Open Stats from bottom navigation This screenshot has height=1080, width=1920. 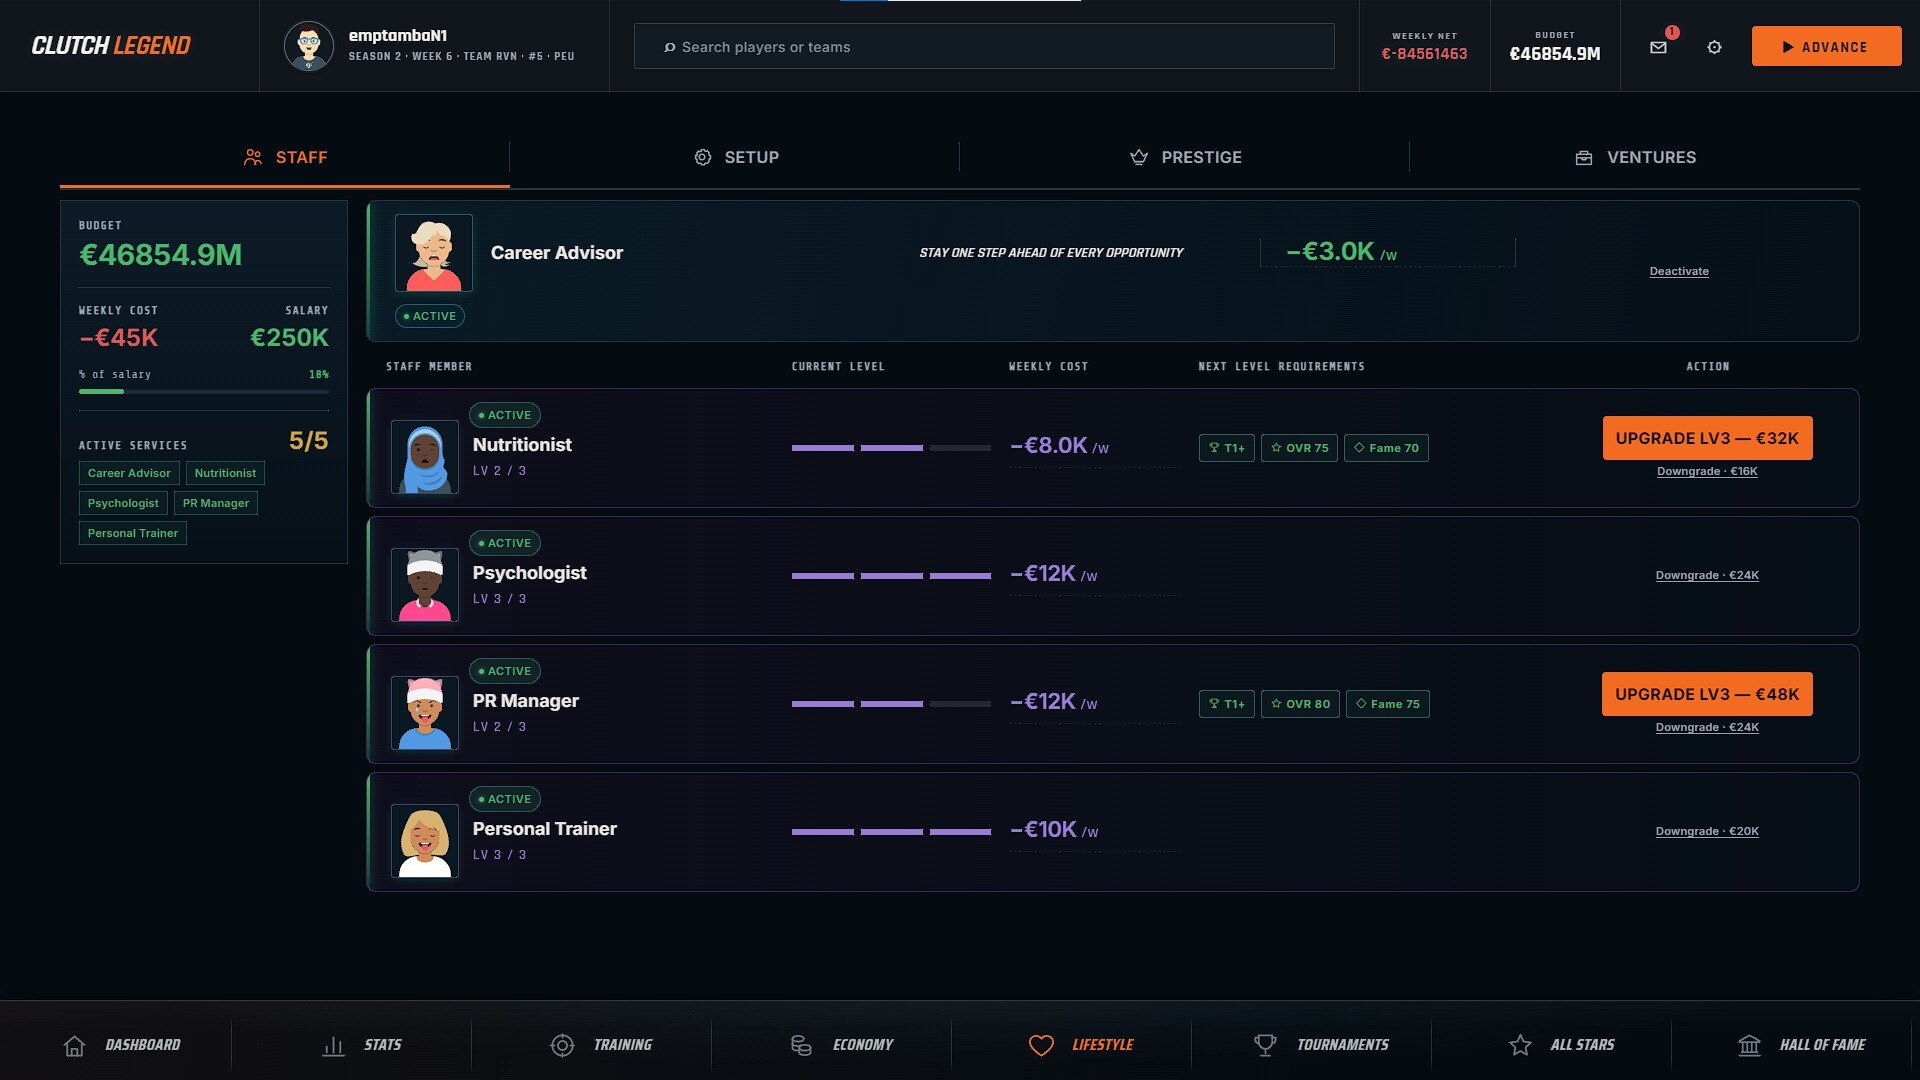(362, 1045)
